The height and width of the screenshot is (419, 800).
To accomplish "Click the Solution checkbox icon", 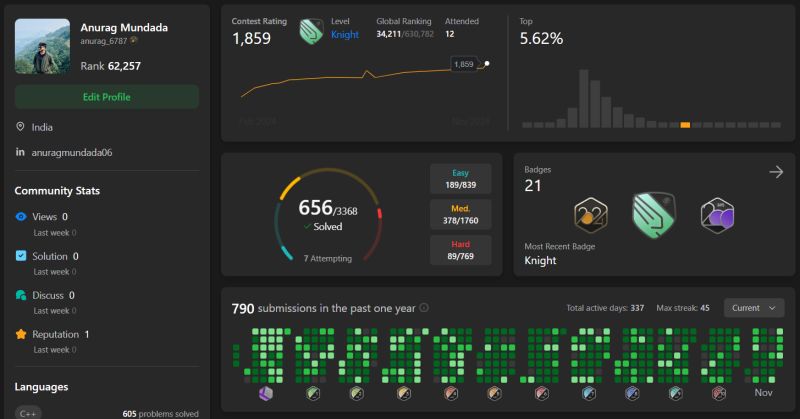I will tap(21, 256).
